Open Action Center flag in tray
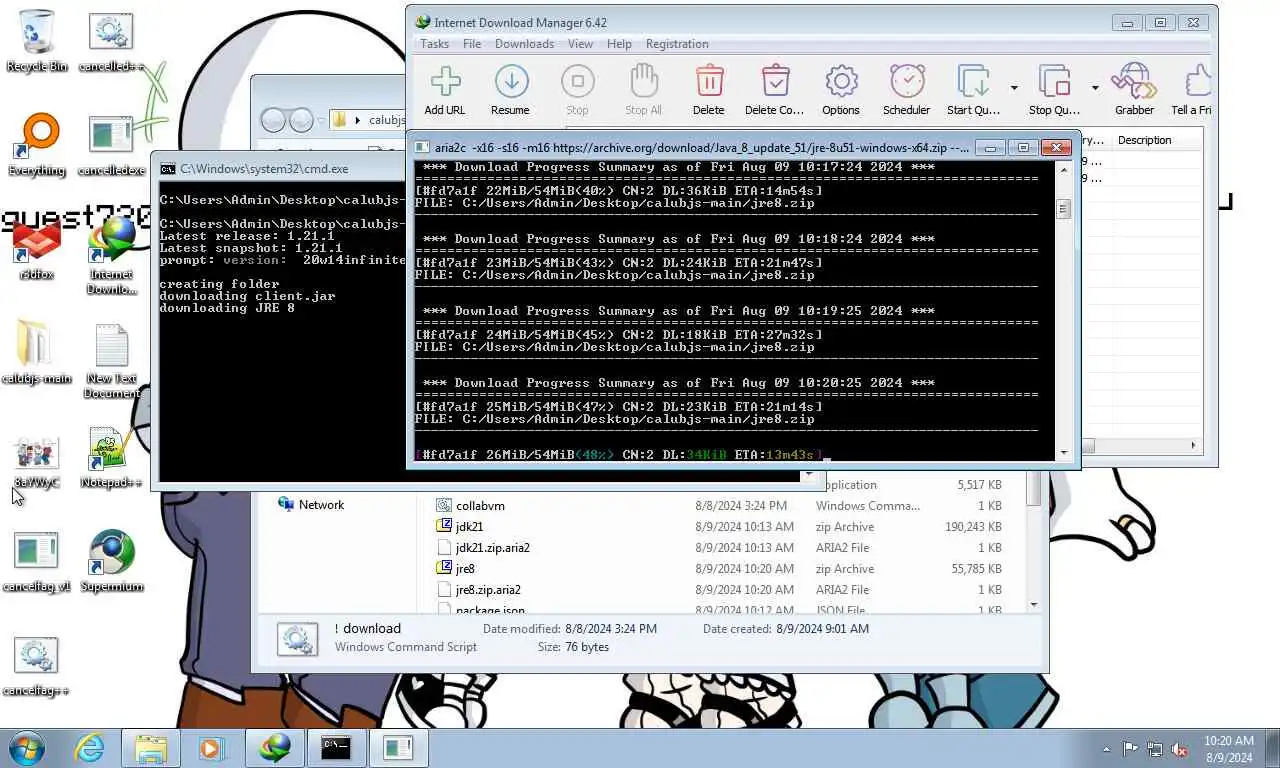Screen dimensions: 1280x768 click(1131, 748)
